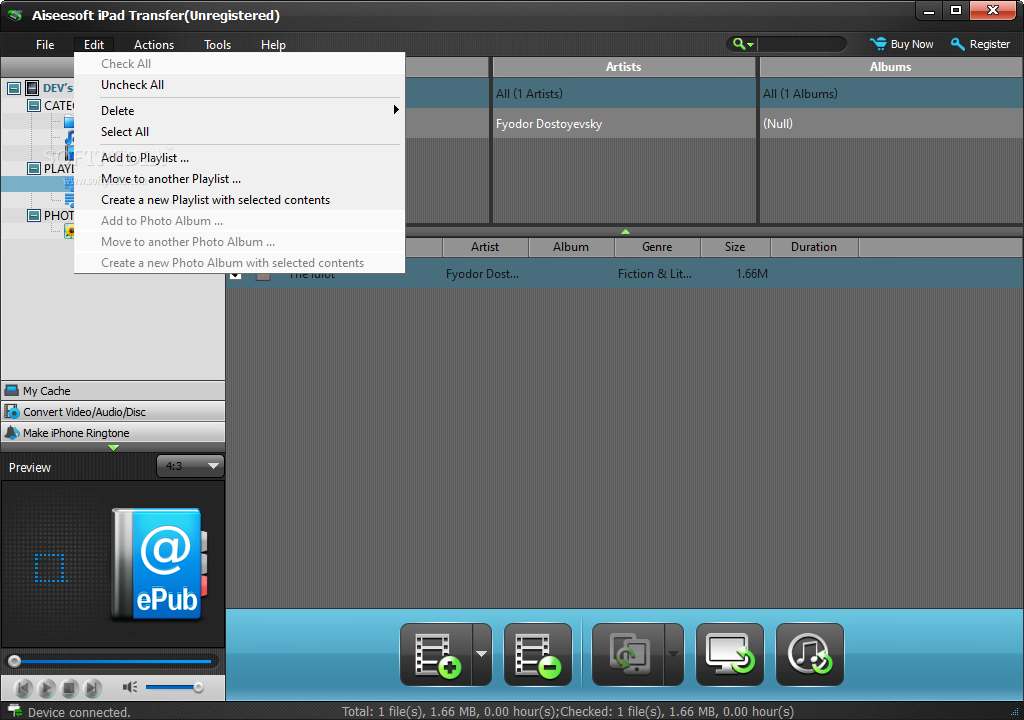1024x720 pixels.
Task: Click the export to iTunes button
Action: [810, 655]
